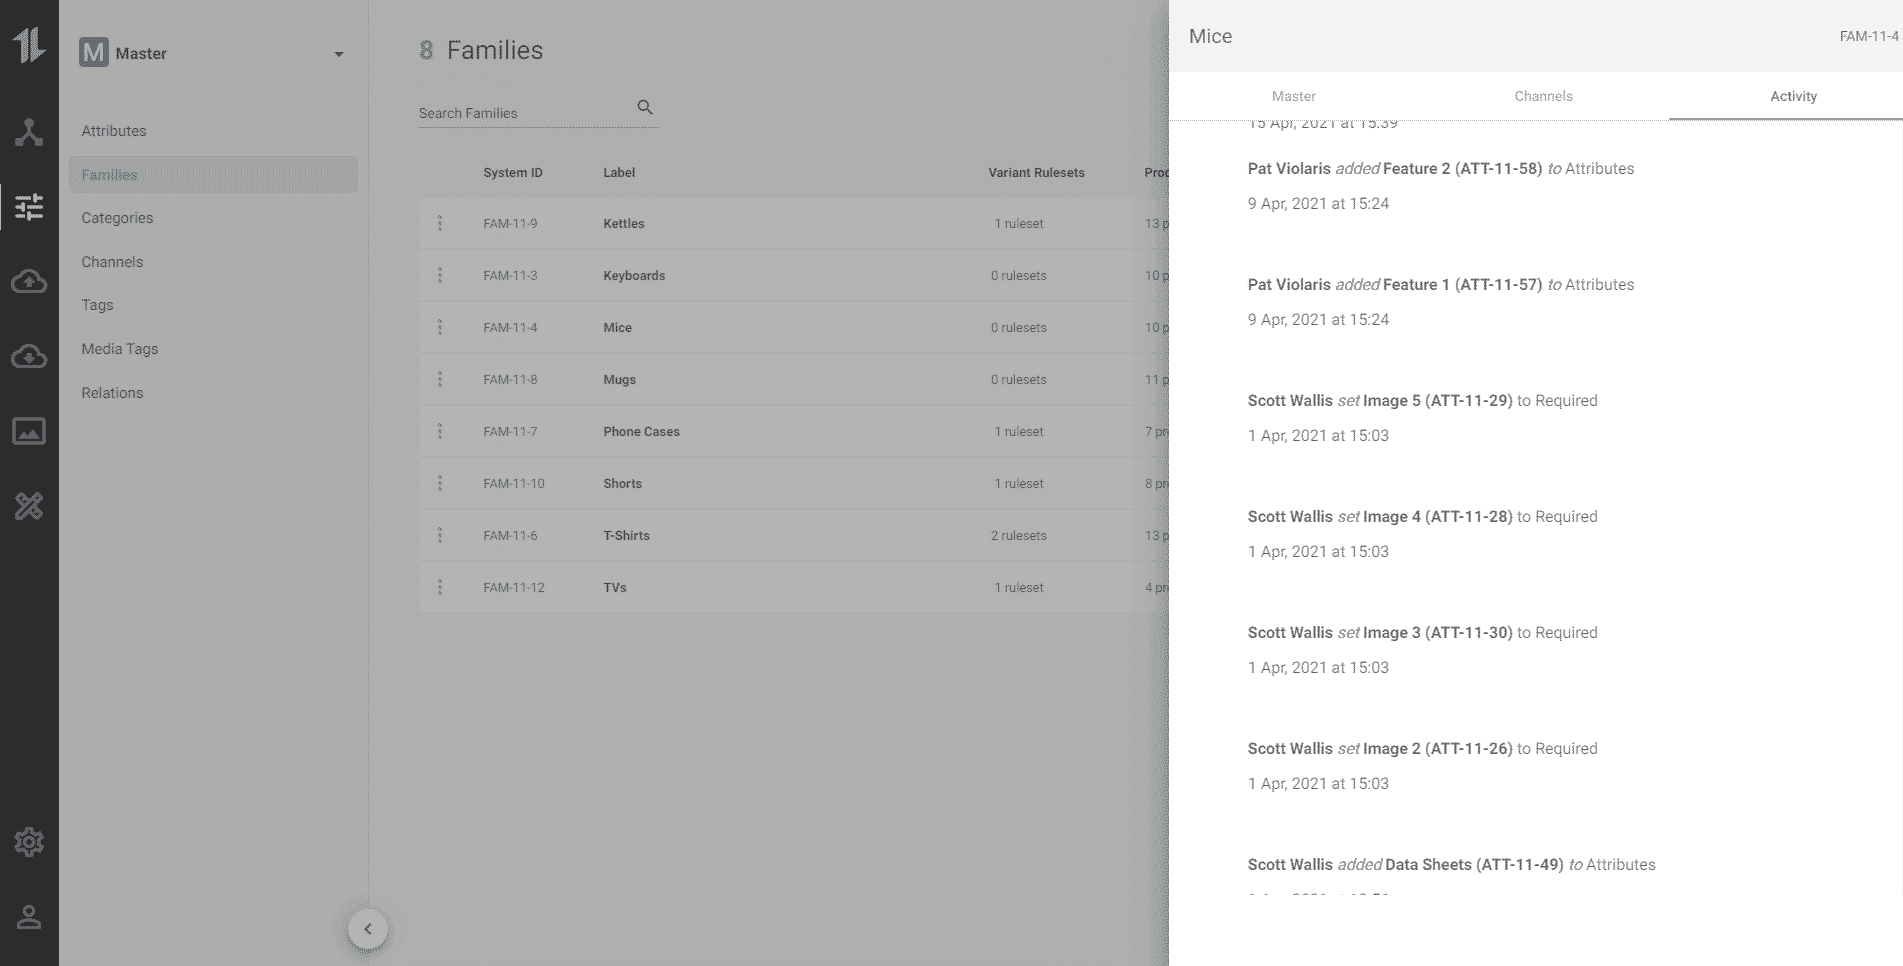This screenshot has width=1903, height=966.
Task: Click the app logo in the sidebar
Action: tap(29, 45)
